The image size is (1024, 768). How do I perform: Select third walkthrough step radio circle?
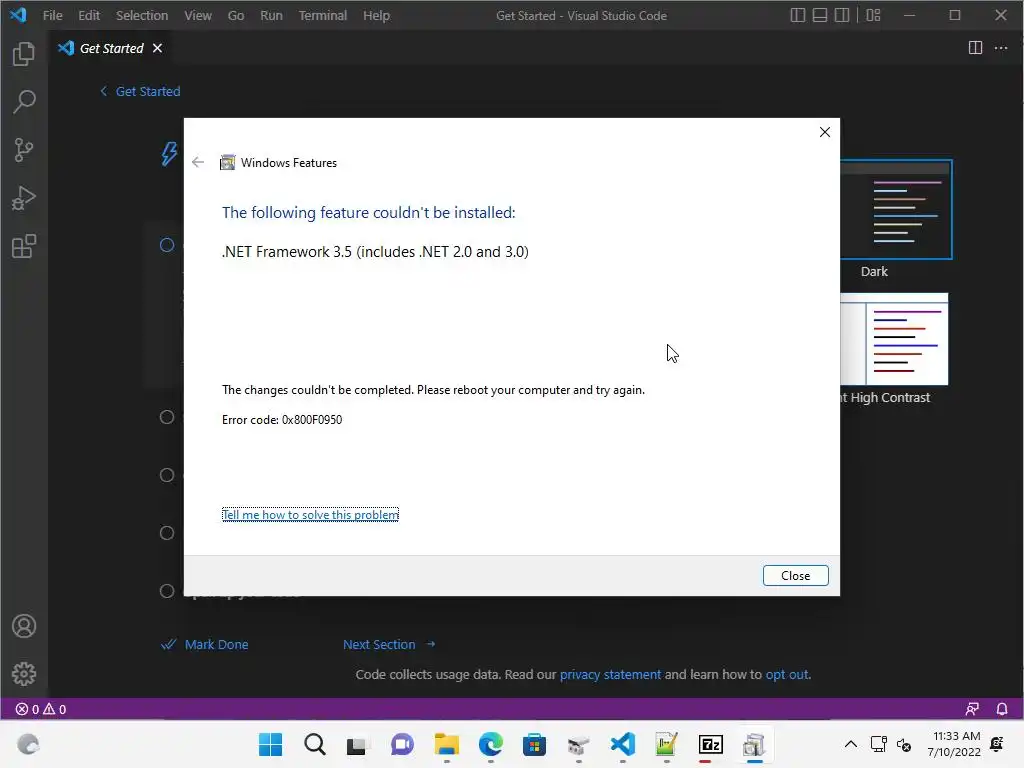coord(167,475)
